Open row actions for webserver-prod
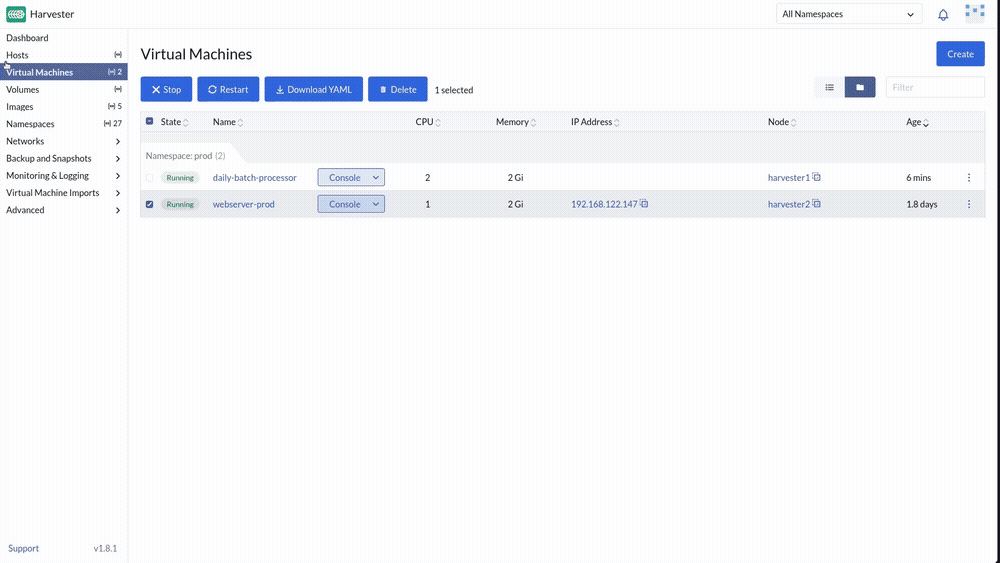 pos(969,205)
